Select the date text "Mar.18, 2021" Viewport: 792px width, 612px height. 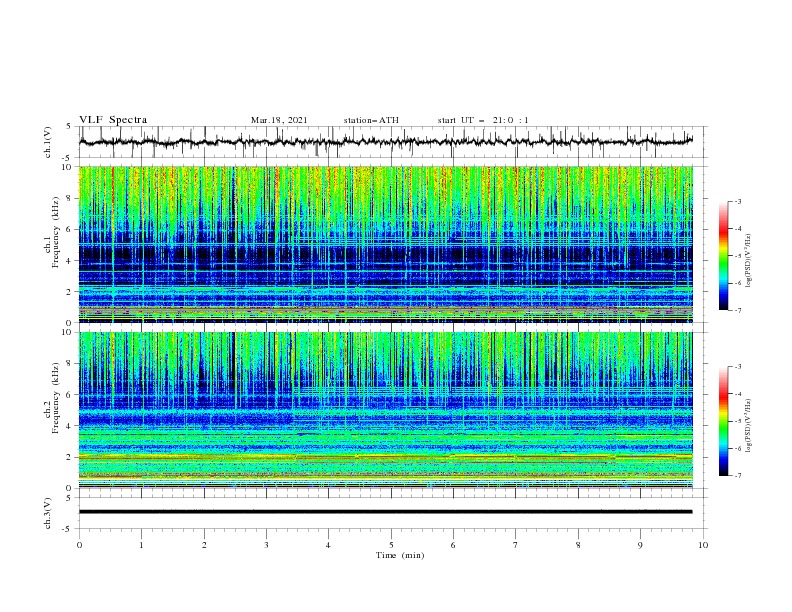coord(279,120)
